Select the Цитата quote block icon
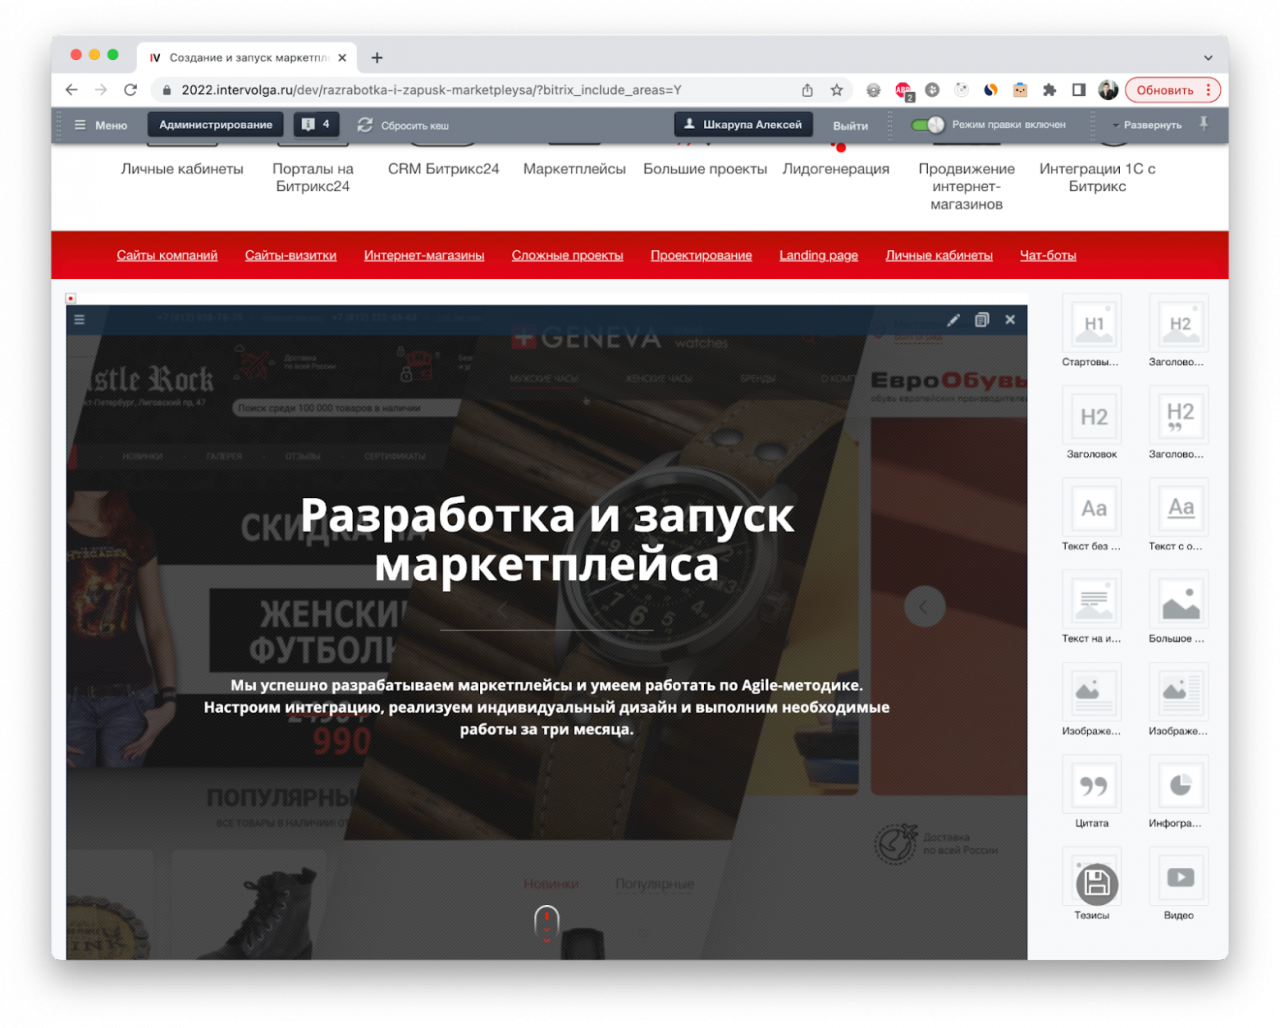 (x=1092, y=786)
